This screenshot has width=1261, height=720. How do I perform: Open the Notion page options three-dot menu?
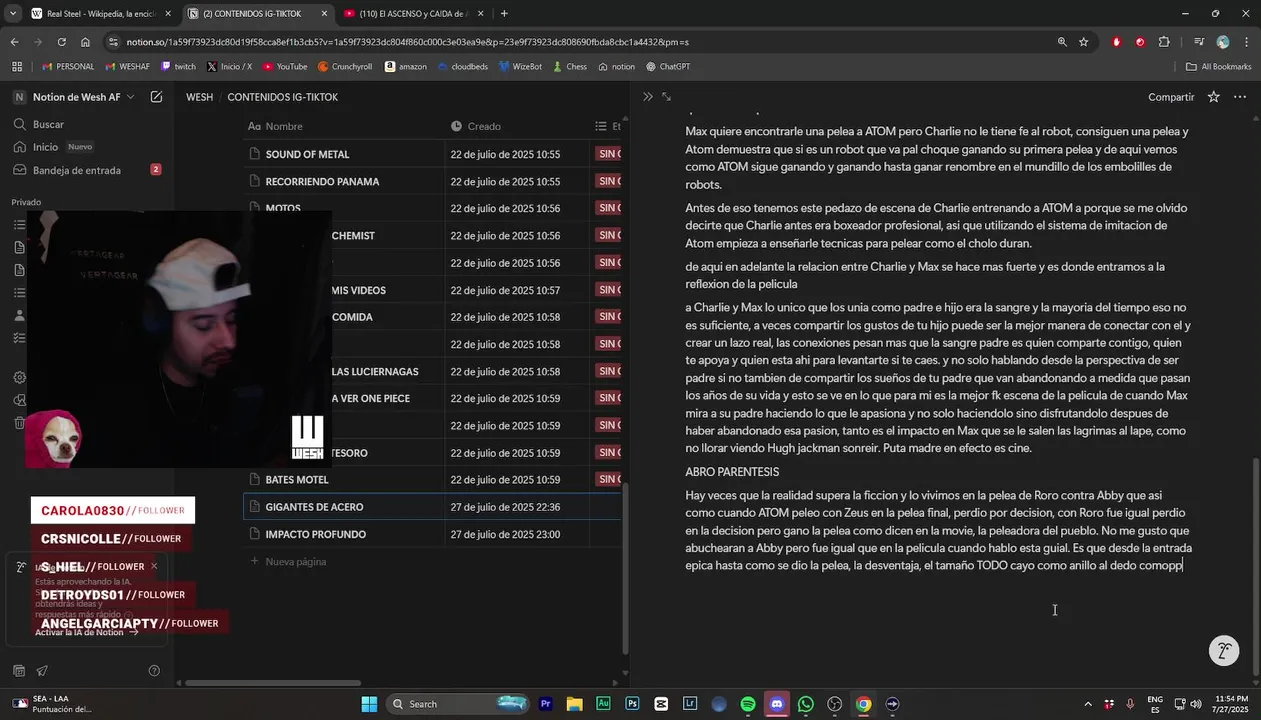(1240, 97)
